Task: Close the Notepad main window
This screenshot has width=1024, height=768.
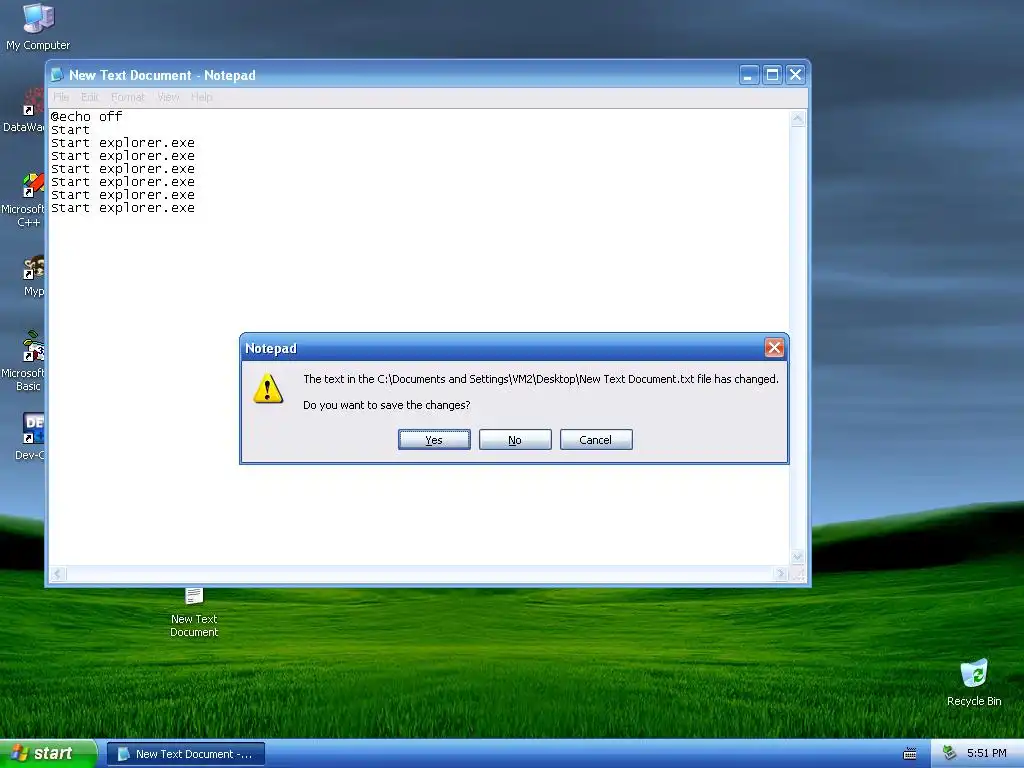Action: tap(795, 75)
